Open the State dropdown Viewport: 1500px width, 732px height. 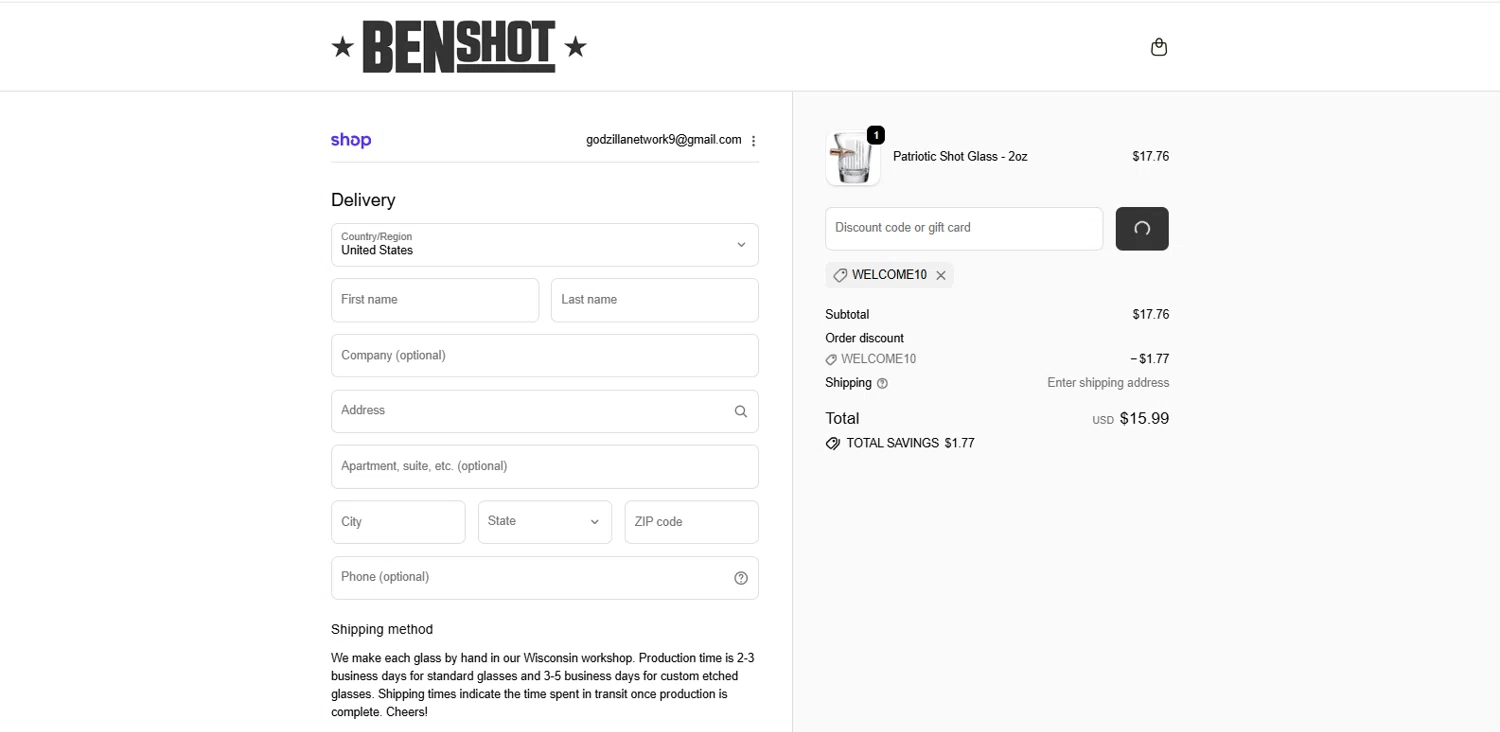[545, 522]
